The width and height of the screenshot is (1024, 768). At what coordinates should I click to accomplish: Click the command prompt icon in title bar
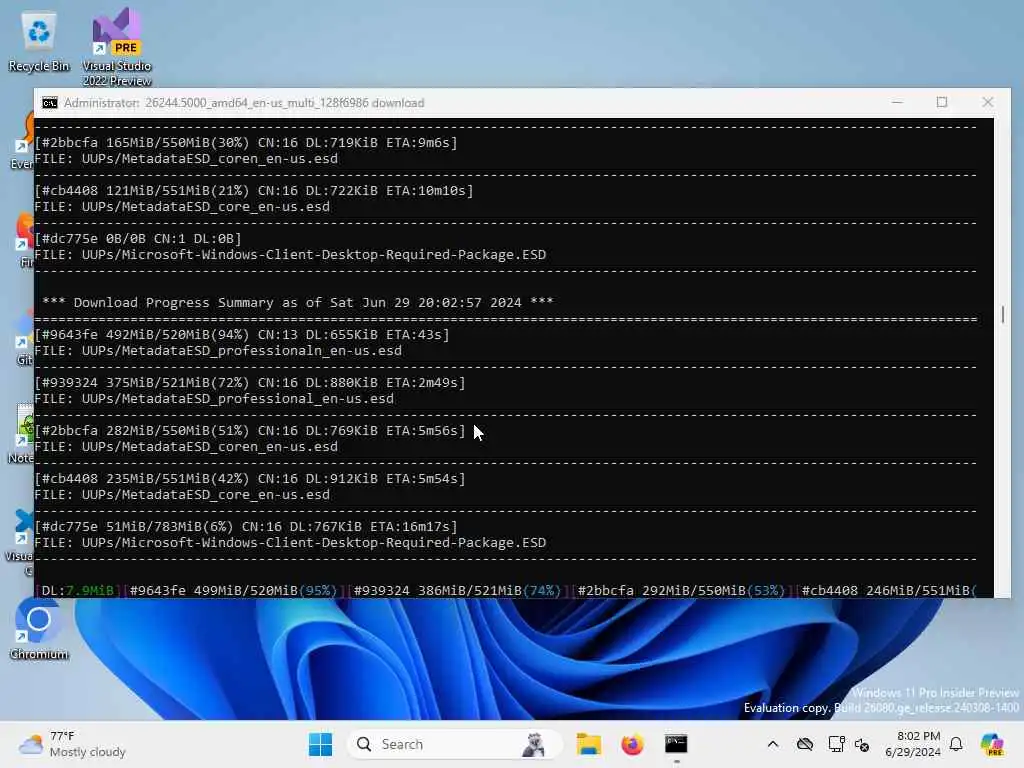click(x=50, y=103)
